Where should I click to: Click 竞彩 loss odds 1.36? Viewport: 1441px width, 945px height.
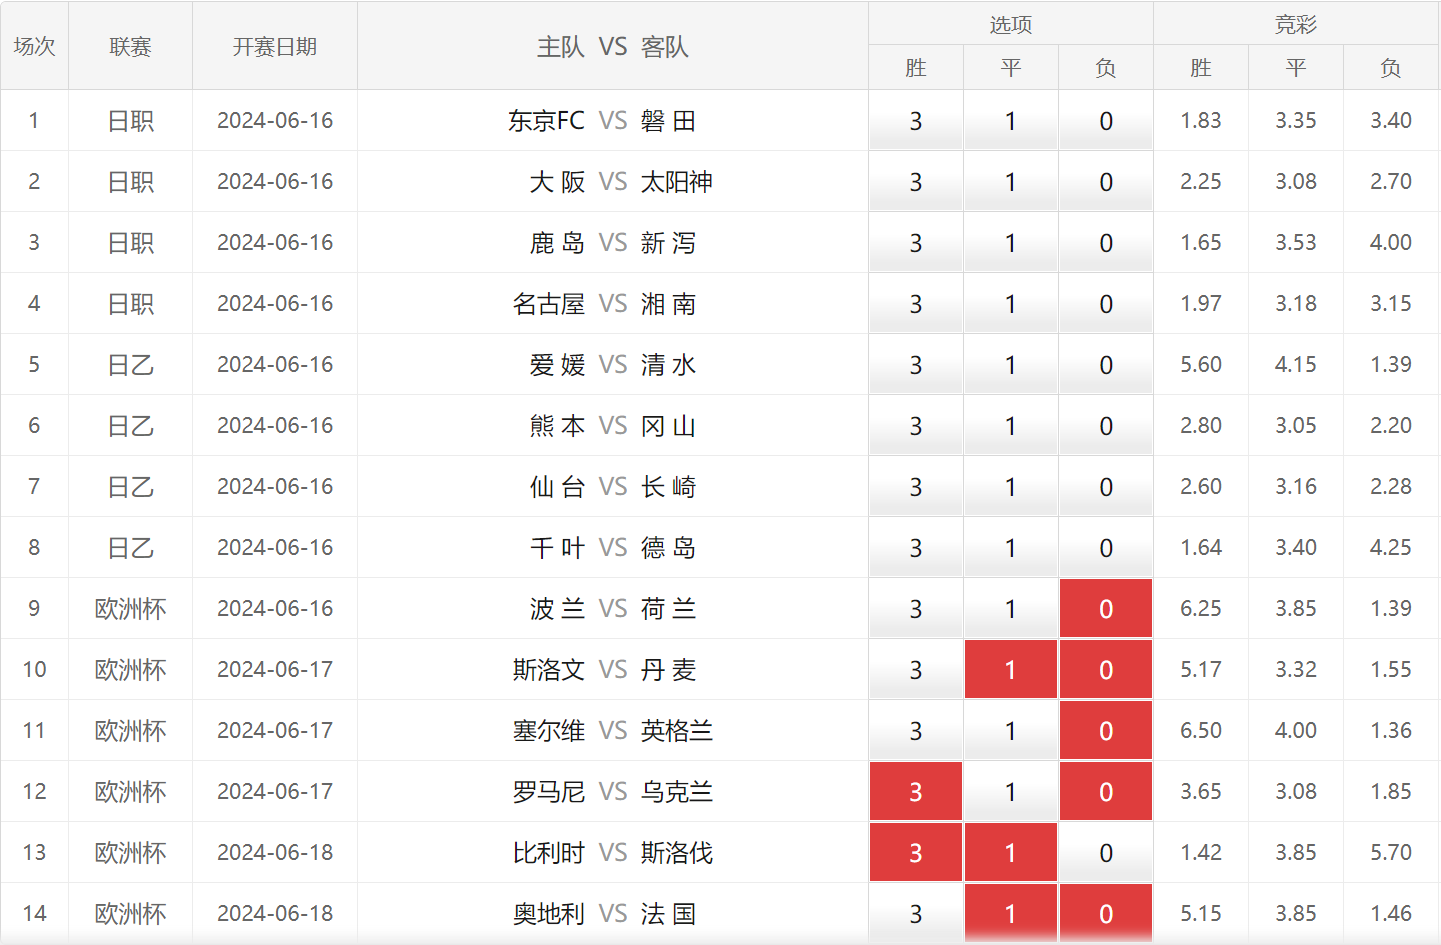coord(1391,731)
